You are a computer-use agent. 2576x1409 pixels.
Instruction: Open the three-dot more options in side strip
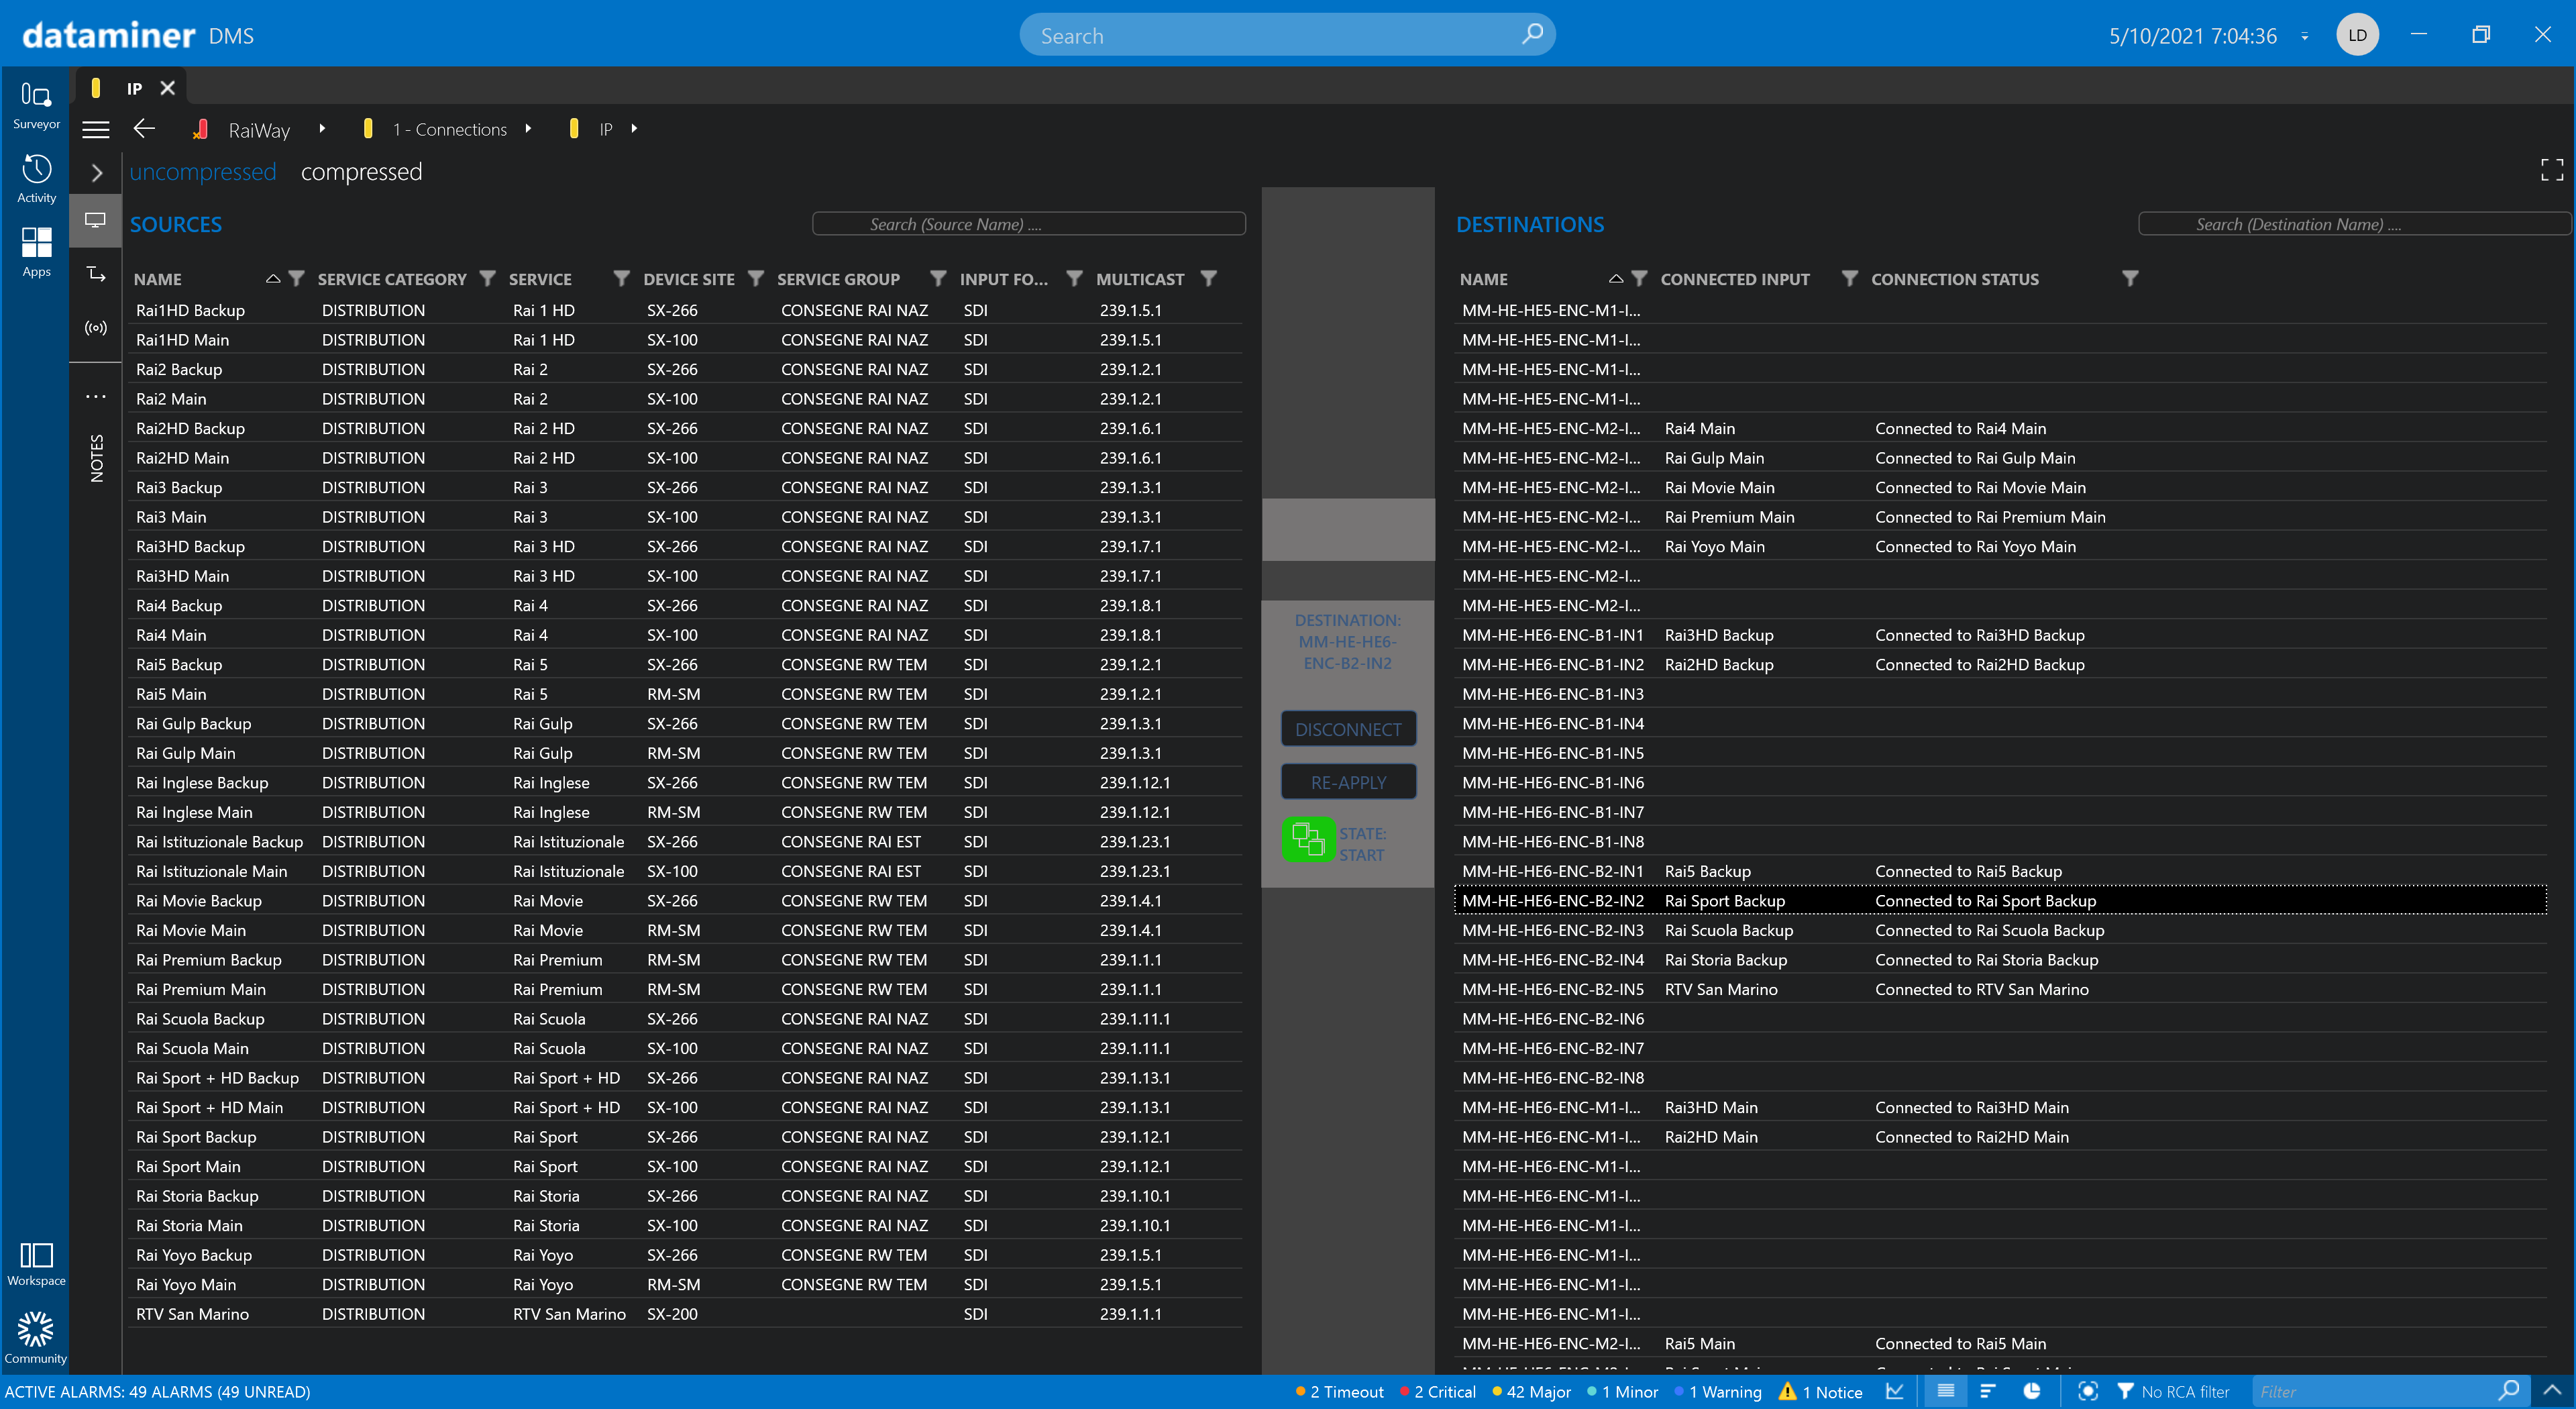point(96,397)
